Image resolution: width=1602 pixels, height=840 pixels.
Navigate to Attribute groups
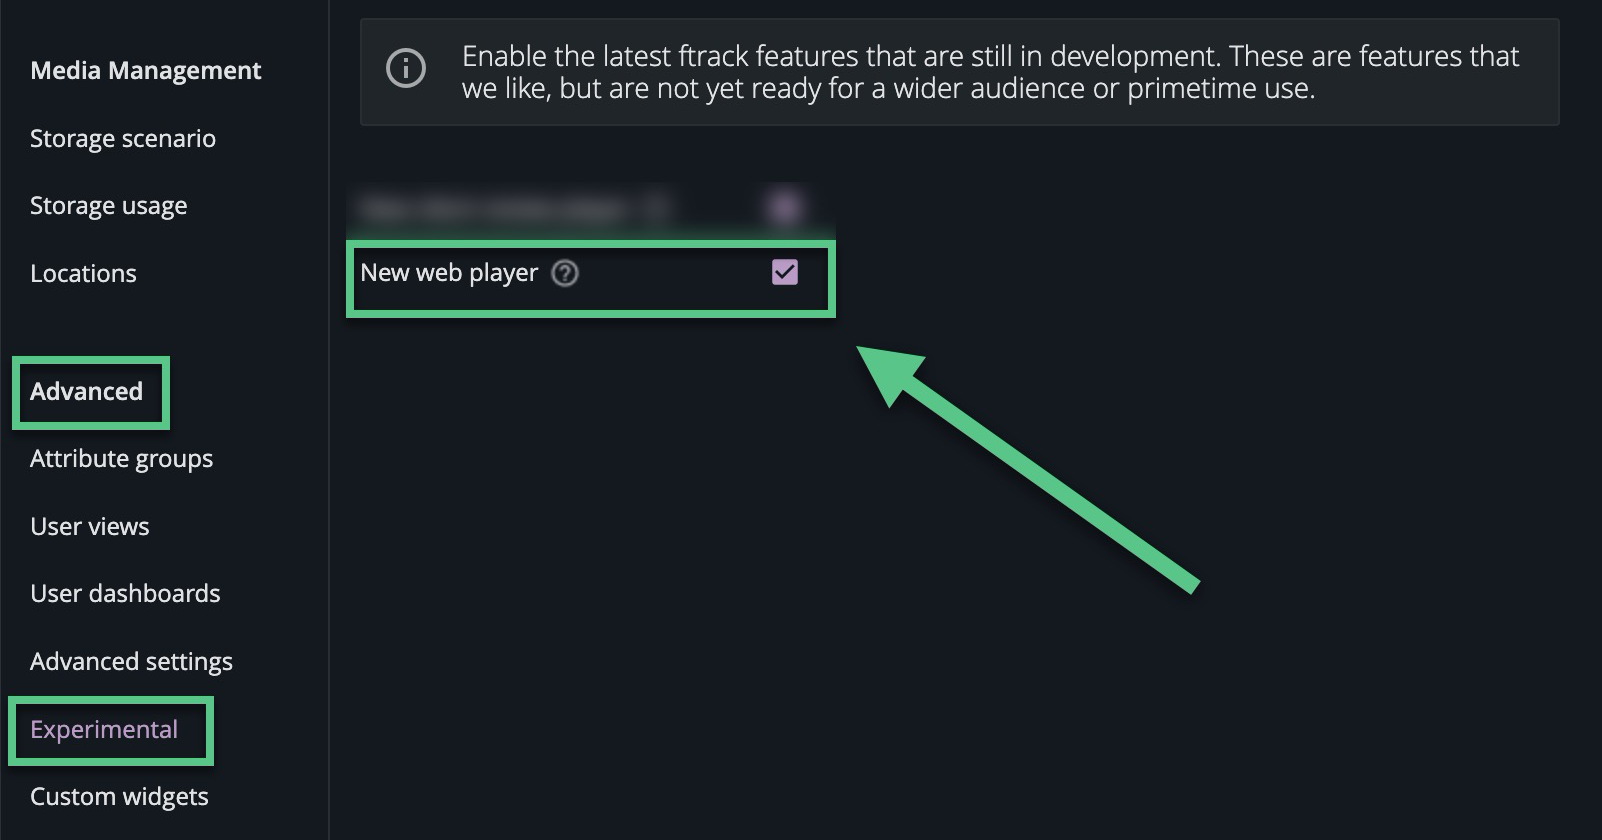click(121, 458)
